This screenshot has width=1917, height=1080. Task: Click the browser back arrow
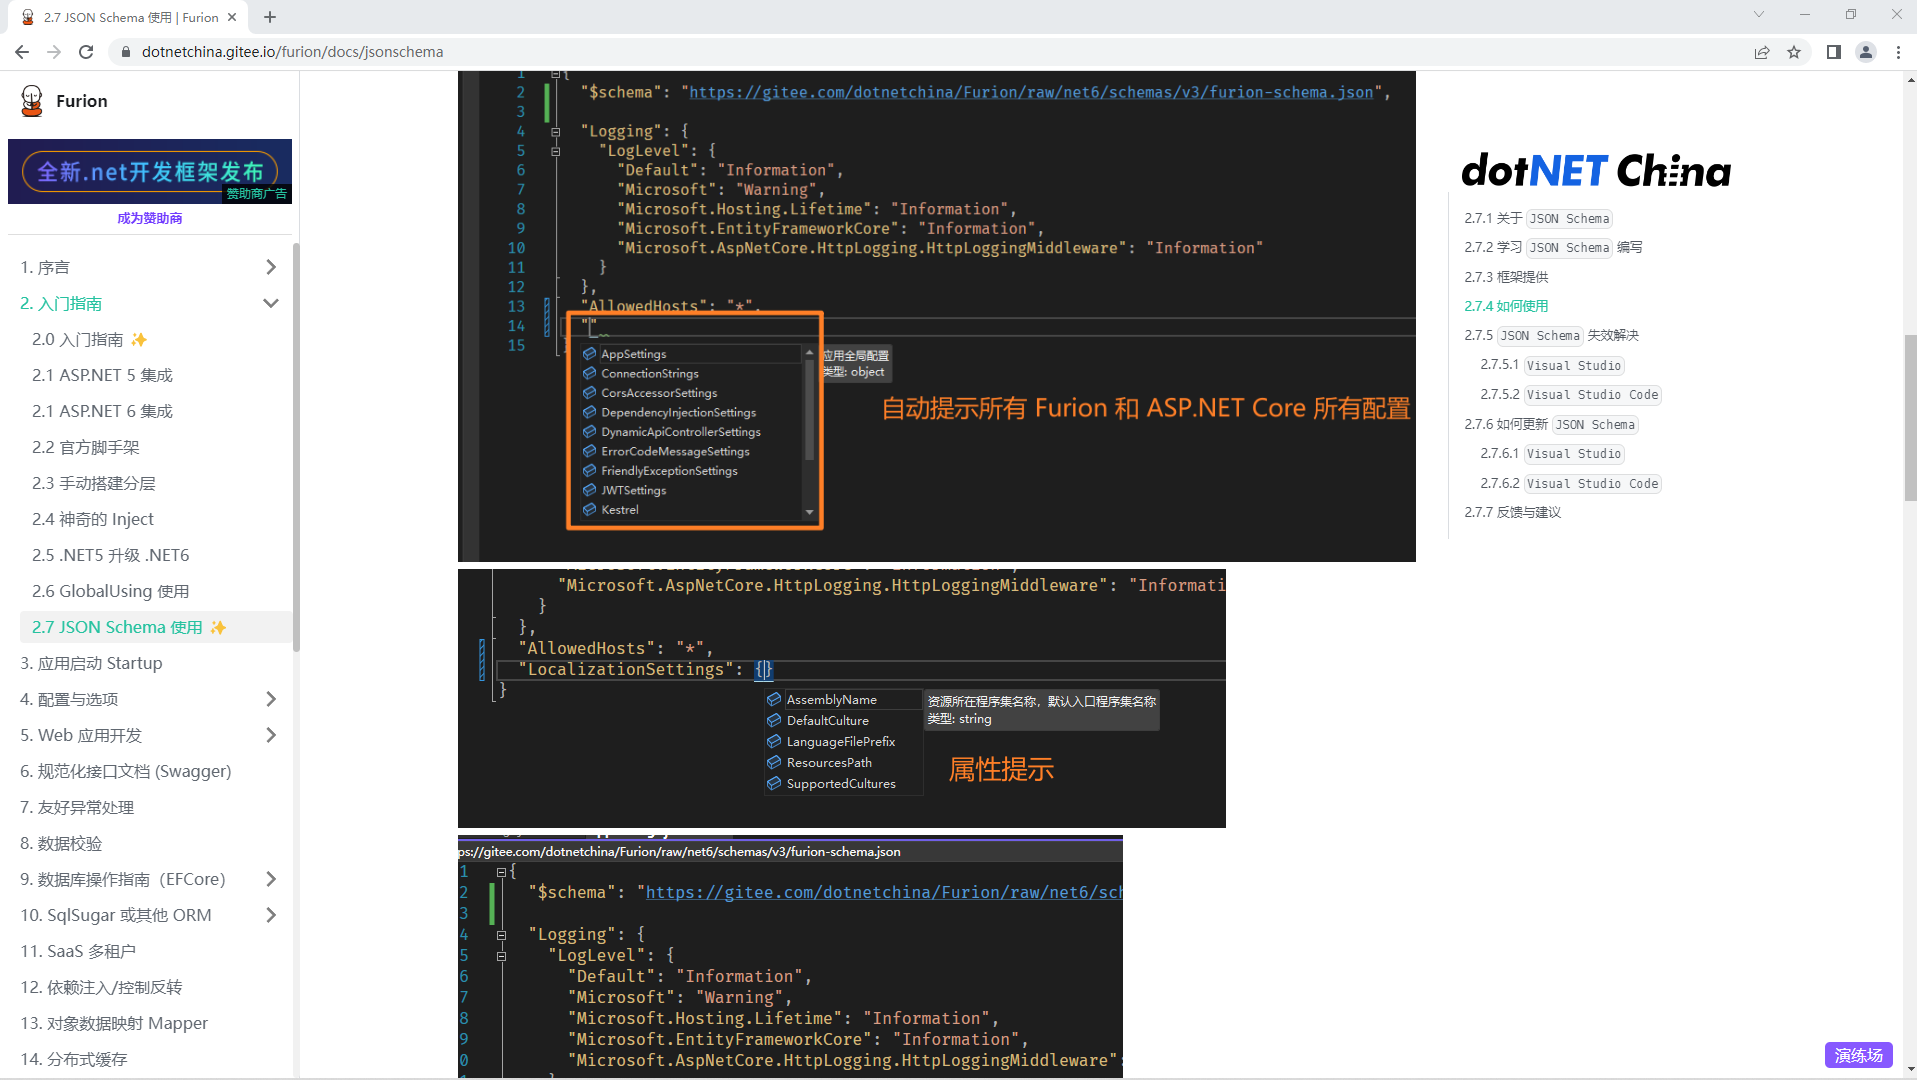(x=22, y=52)
